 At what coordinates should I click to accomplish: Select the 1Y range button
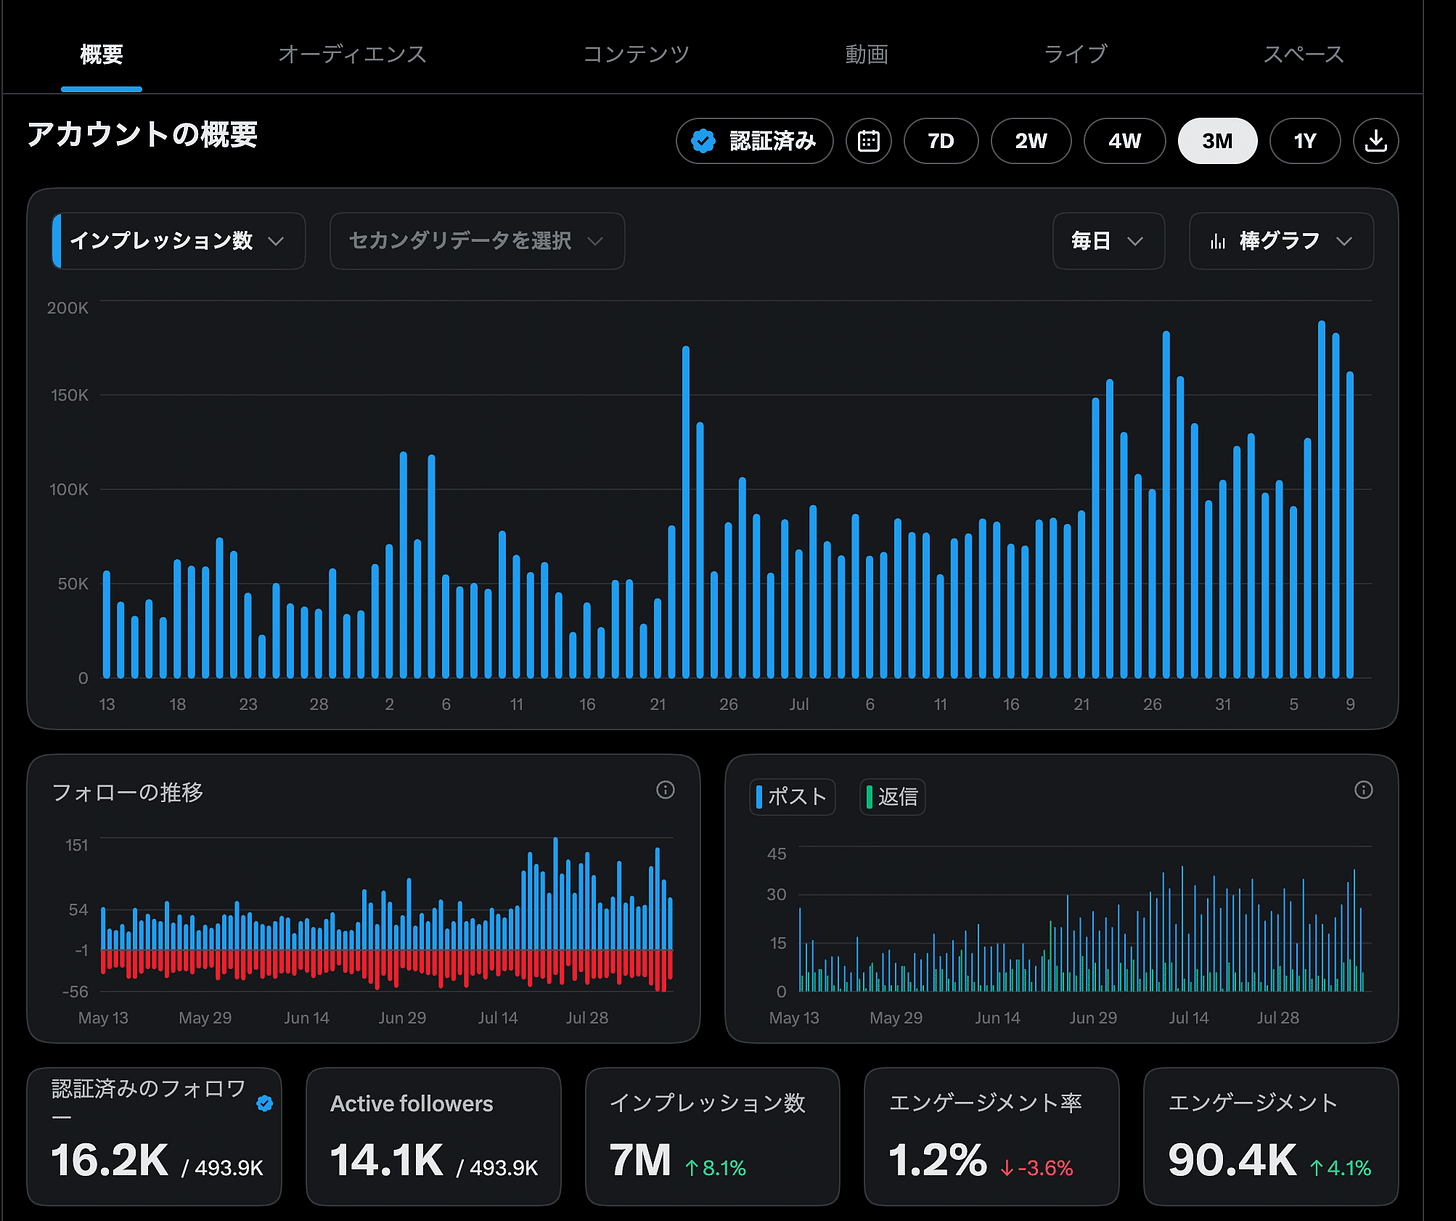pyautogui.click(x=1305, y=141)
